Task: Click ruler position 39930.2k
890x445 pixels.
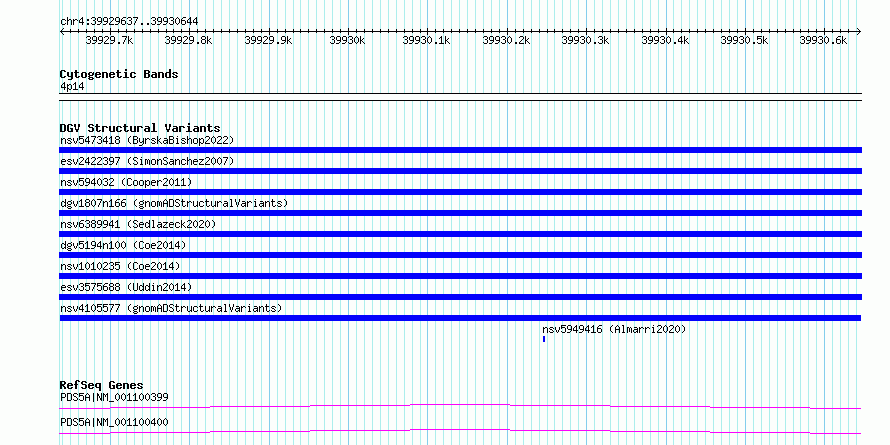Action: (x=506, y=40)
